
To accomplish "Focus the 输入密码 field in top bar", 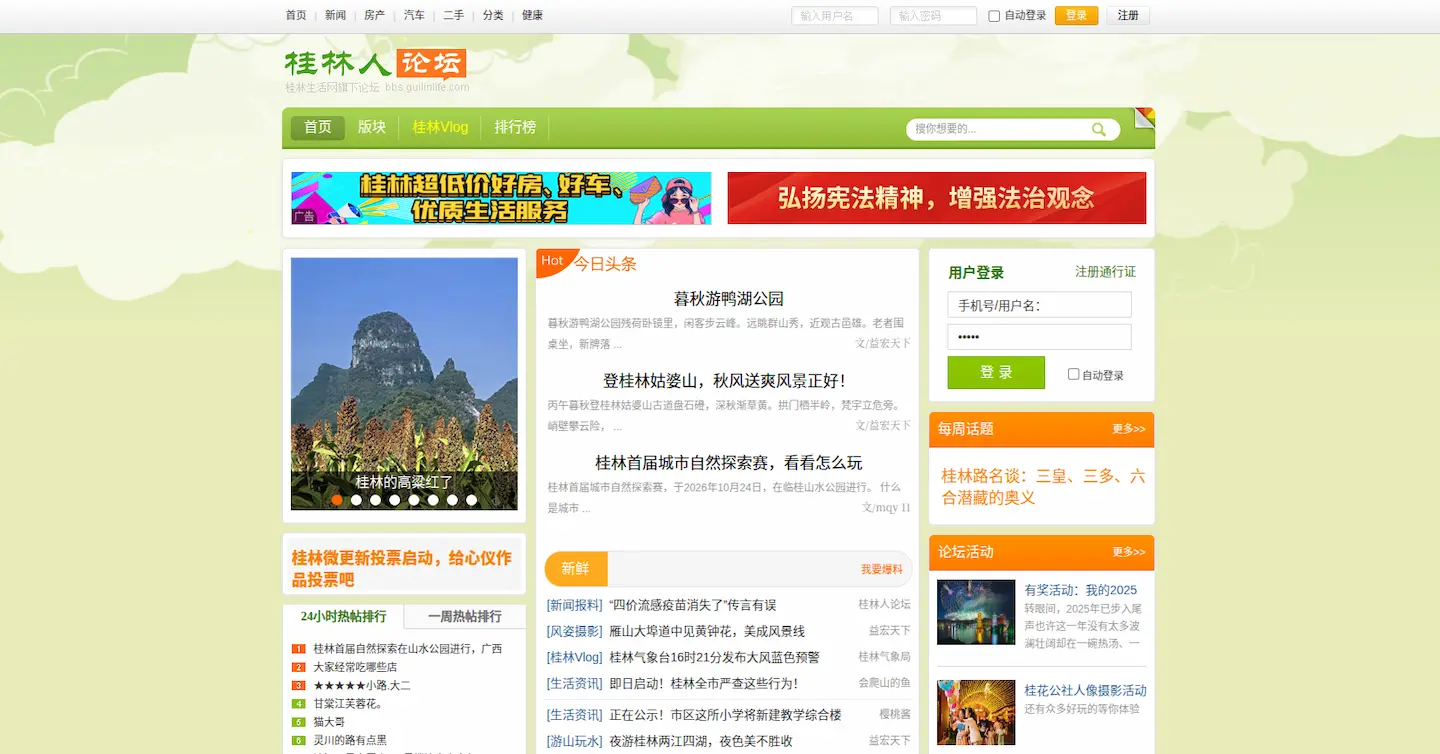I will click(x=933, y=16).
